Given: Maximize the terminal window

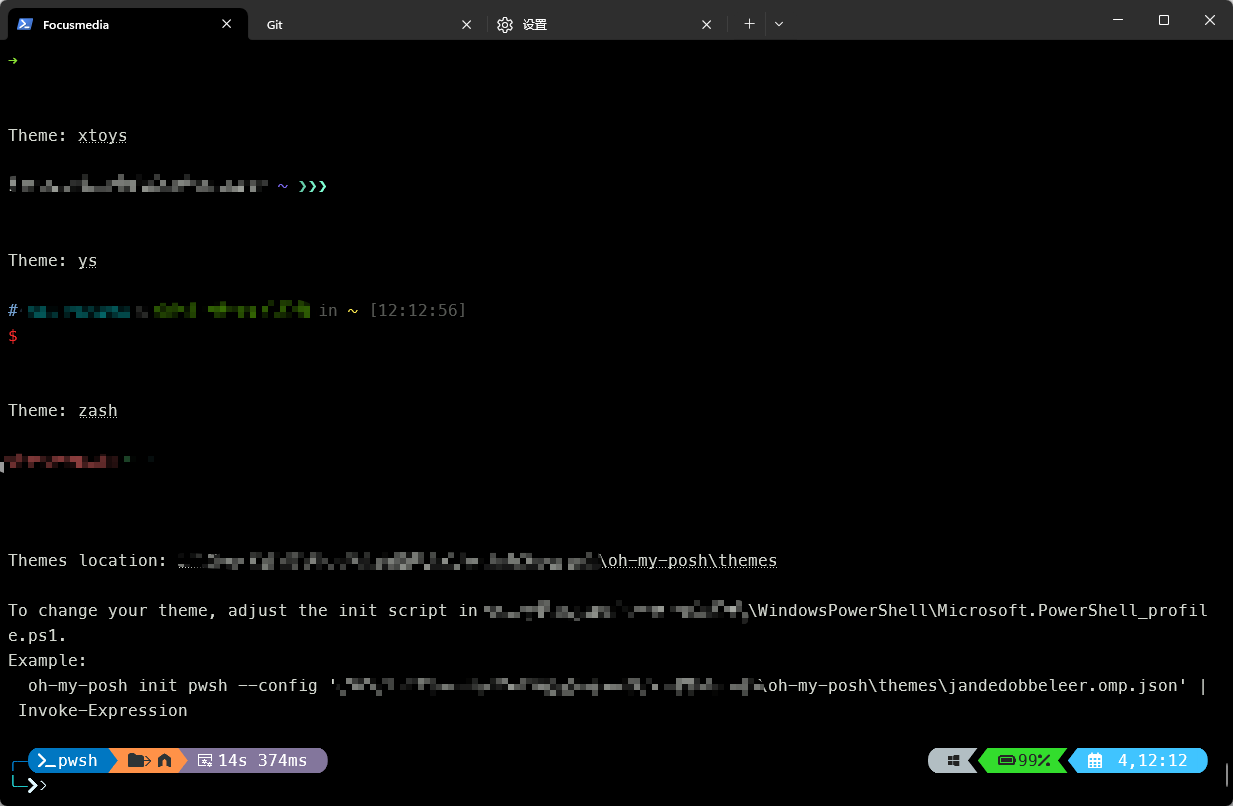Looking at the screenshot, I should (x=1163, y=21).
